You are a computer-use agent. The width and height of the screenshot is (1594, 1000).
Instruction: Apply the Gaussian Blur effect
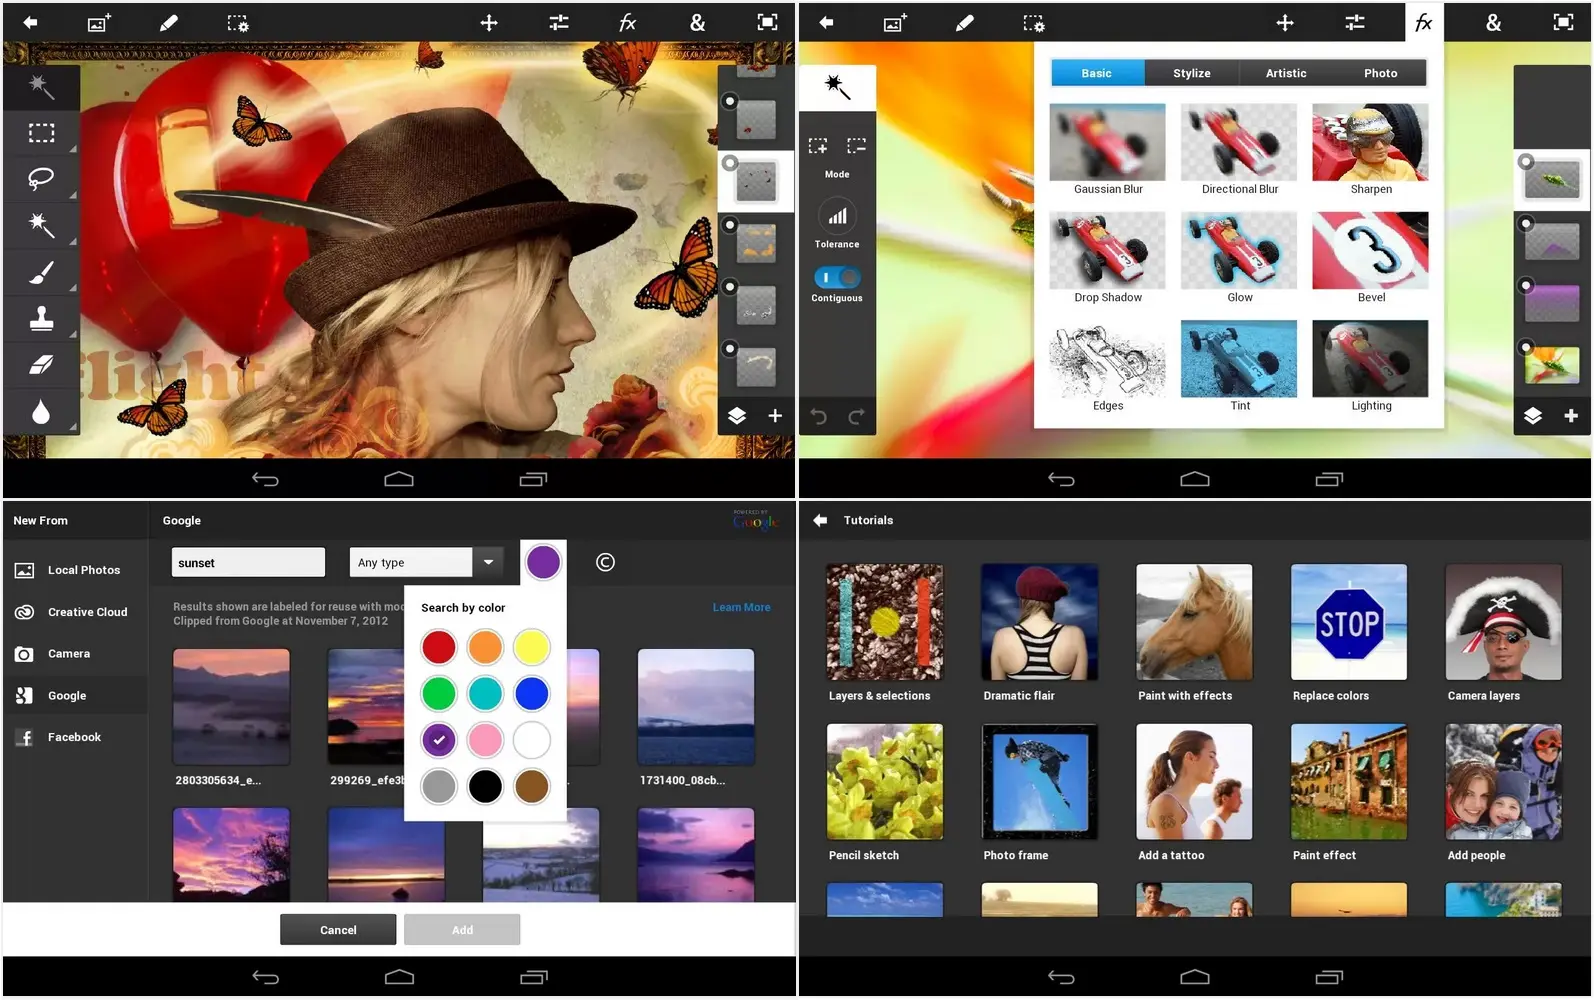[1107, 150]
